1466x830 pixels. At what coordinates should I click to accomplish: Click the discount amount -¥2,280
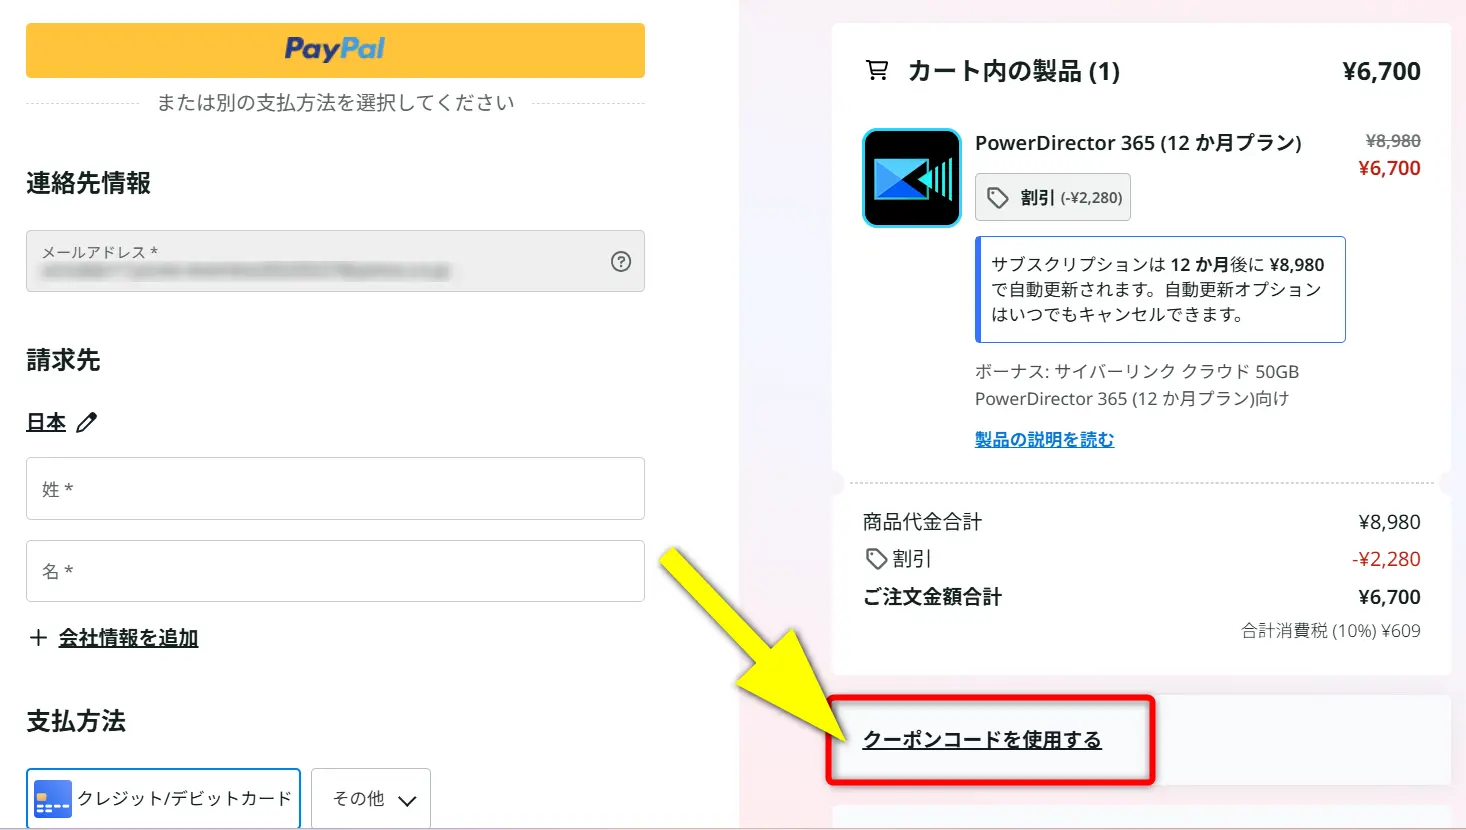coord(1386,559)
